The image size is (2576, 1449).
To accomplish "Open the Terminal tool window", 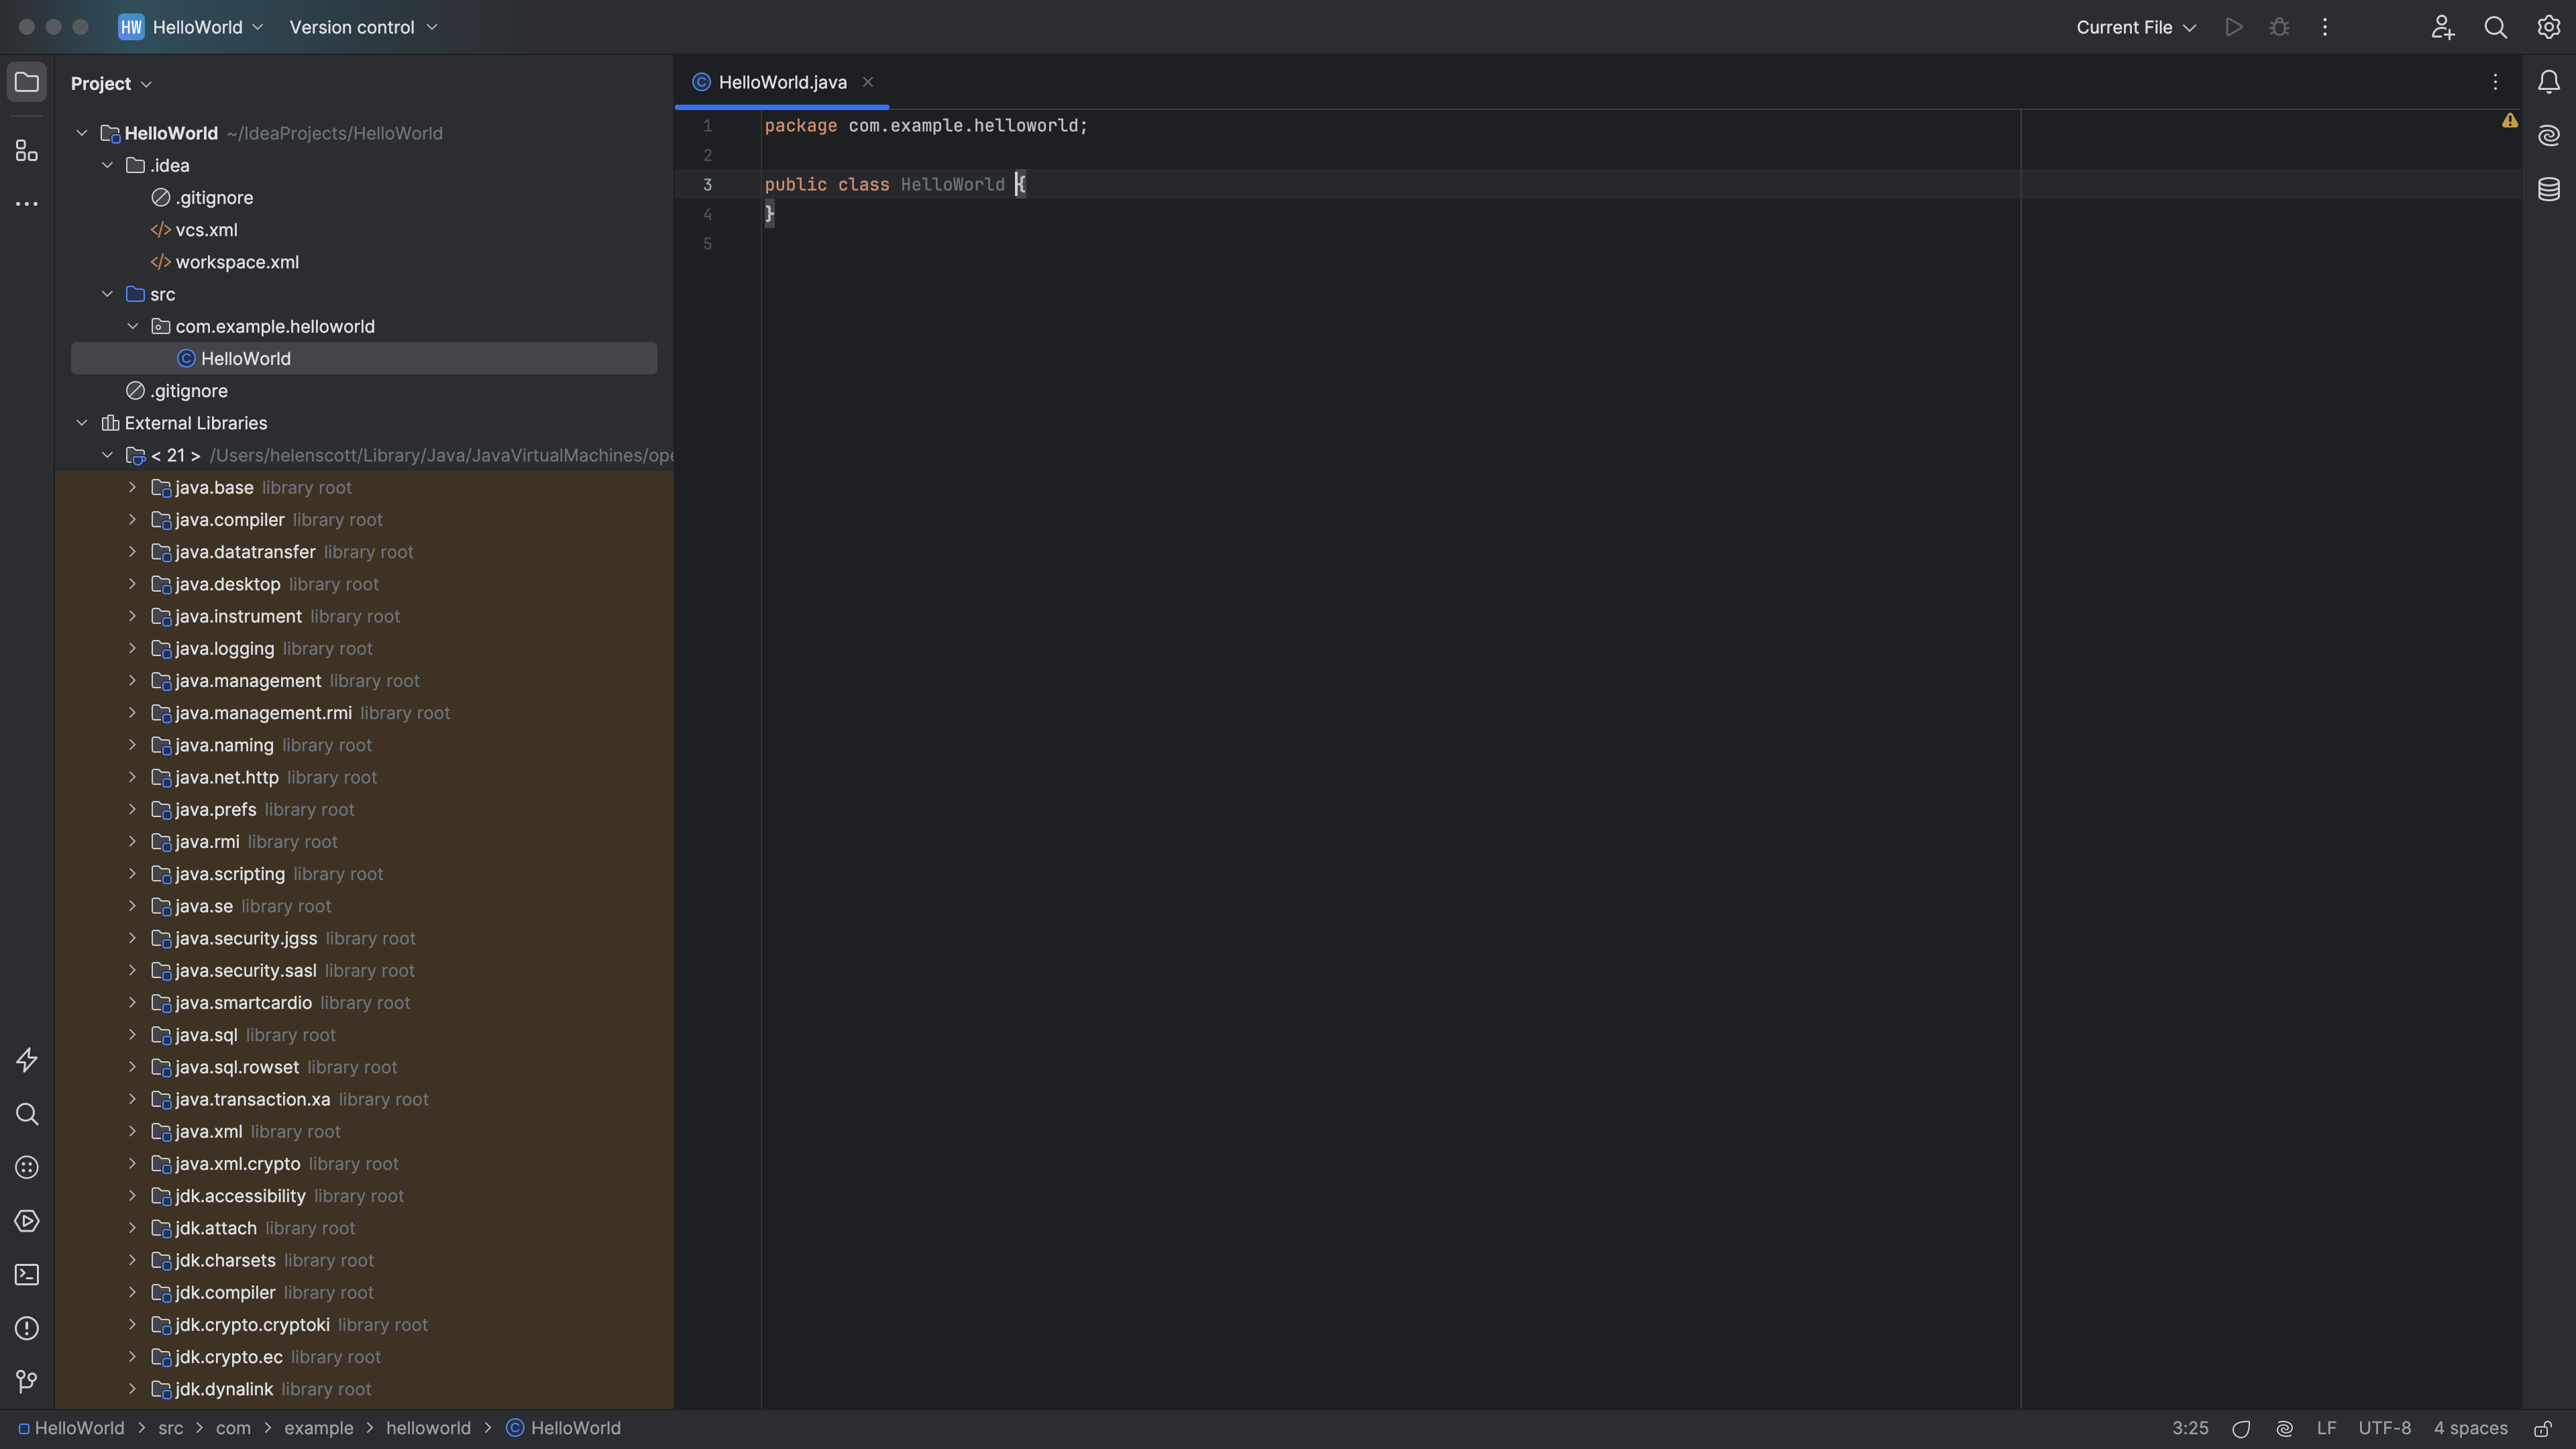I will pos(27,1274).
